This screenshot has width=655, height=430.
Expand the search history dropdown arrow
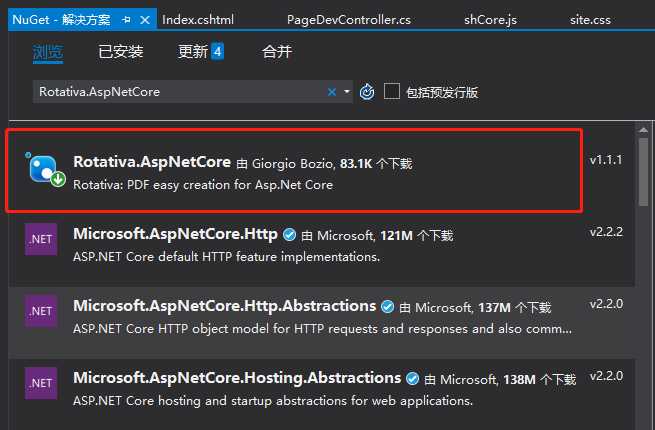347,92
